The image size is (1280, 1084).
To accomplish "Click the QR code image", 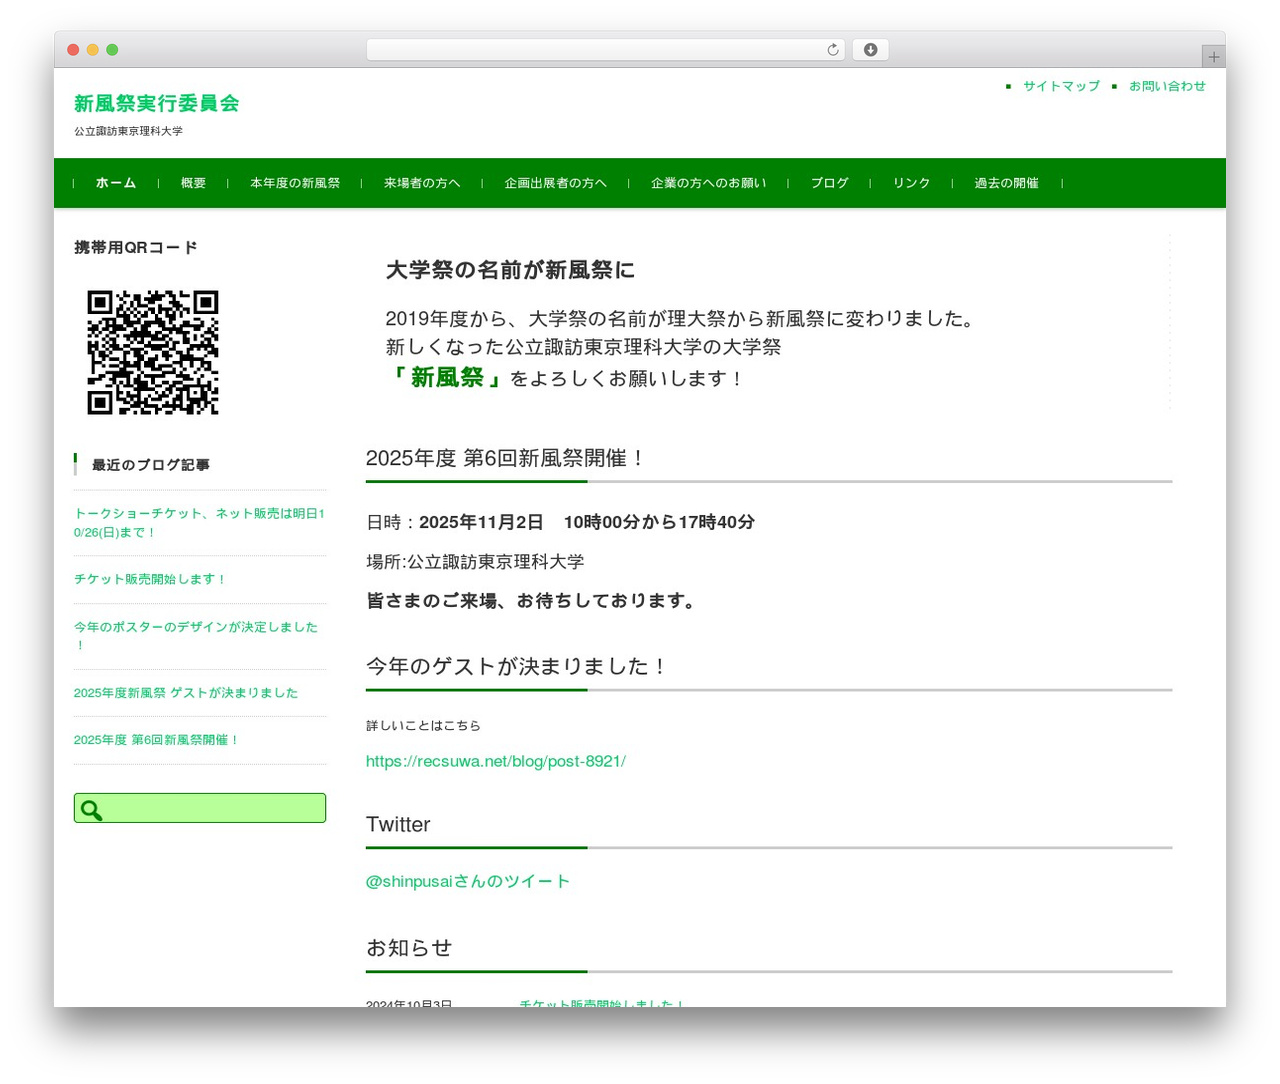I will [x=153, y=352].
